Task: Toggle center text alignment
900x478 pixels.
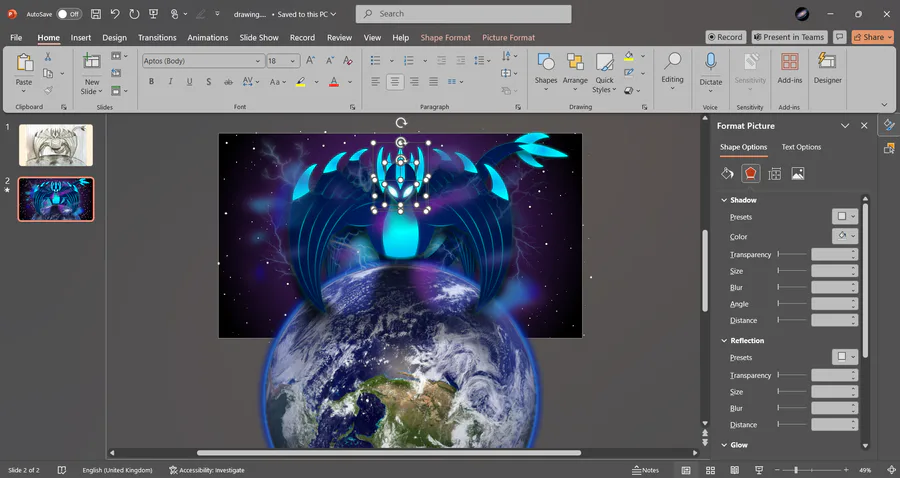Action: [395, 82]
